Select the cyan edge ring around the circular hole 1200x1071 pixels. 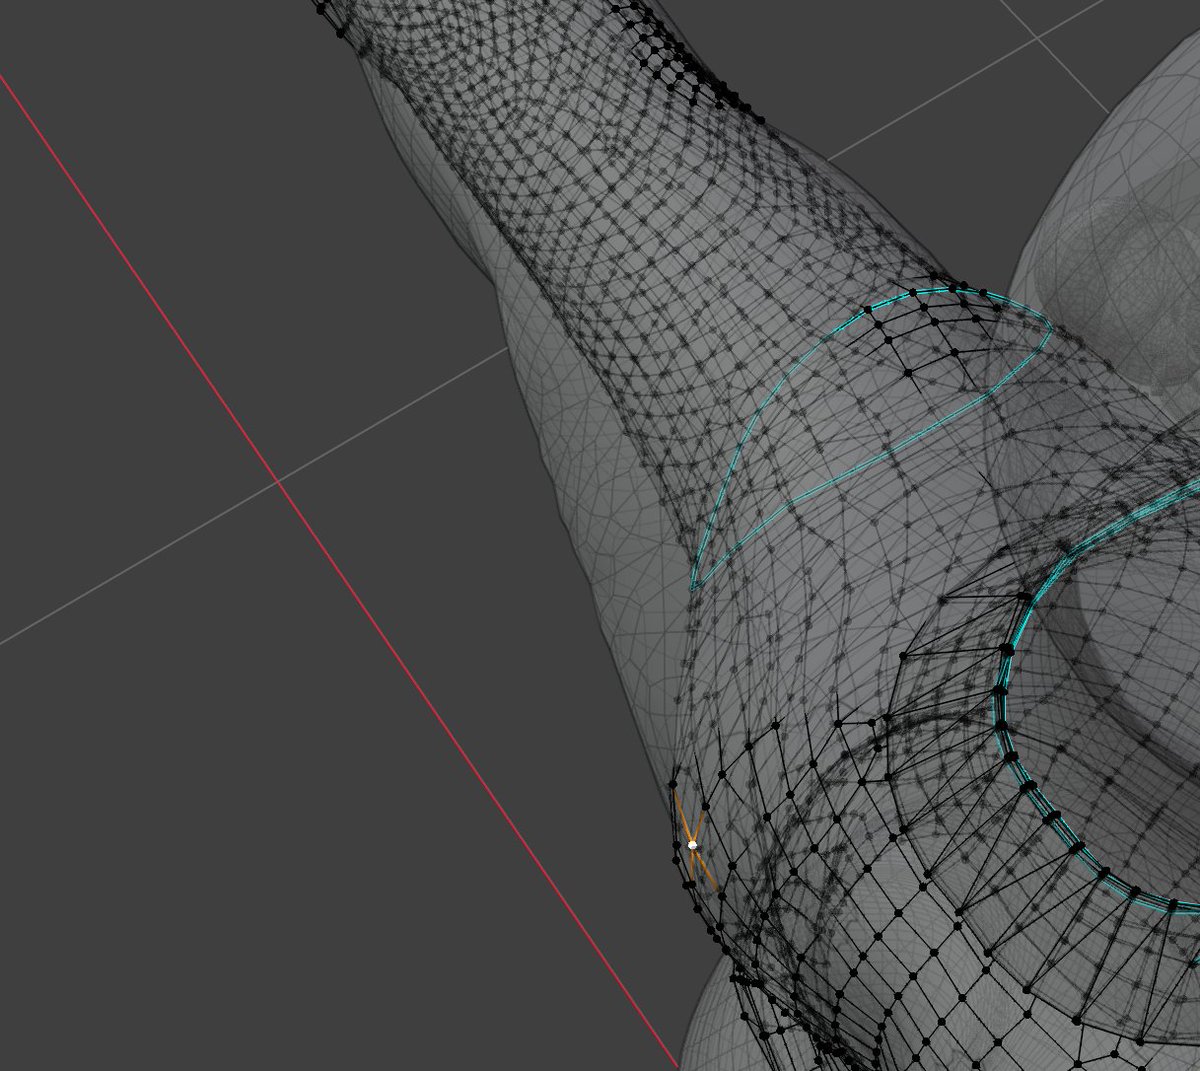1003,690
